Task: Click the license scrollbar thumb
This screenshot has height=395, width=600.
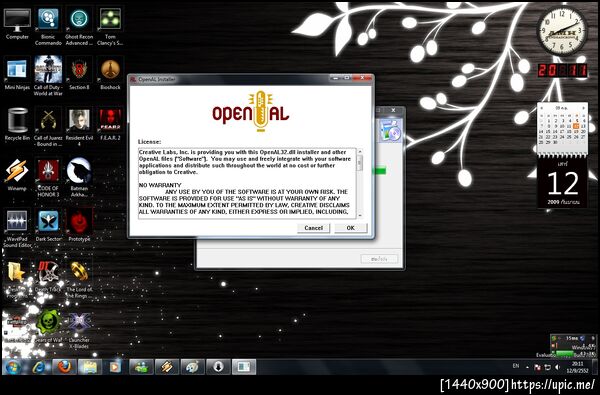Action: [360, 163]
